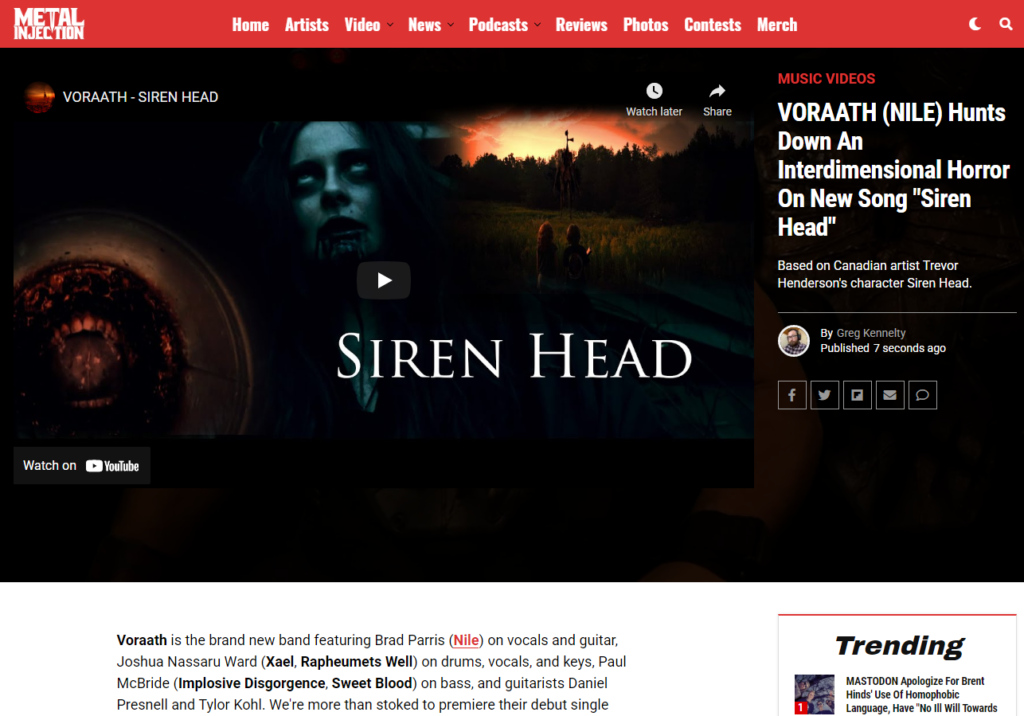Open the MUSIC VIDEOS category link
The height and width of the screenshot is (716, 1024).
(x=826, y=78)
